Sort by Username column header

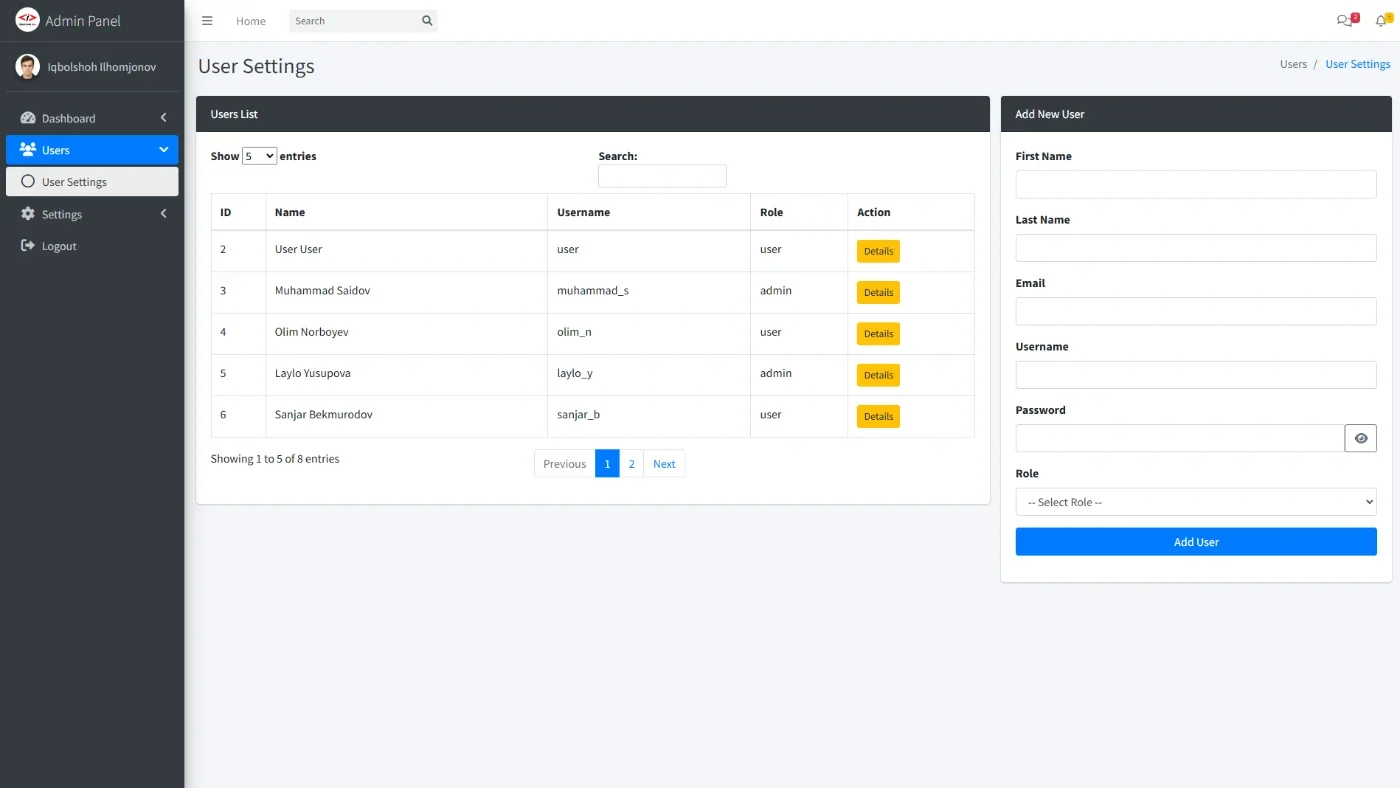(649, 212)
